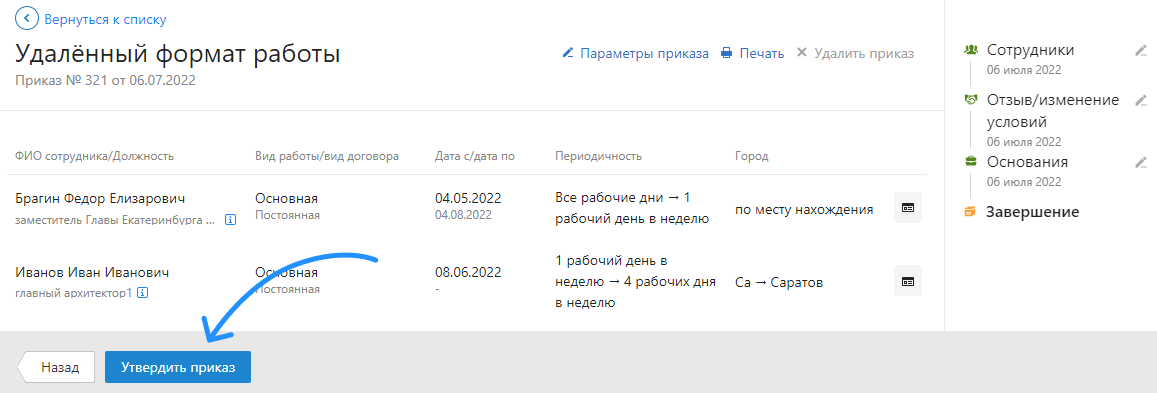Click 'Приказ № 321 от 06.07.2022' subtitle
The image size is (1157, 393).
pos(106,80)
